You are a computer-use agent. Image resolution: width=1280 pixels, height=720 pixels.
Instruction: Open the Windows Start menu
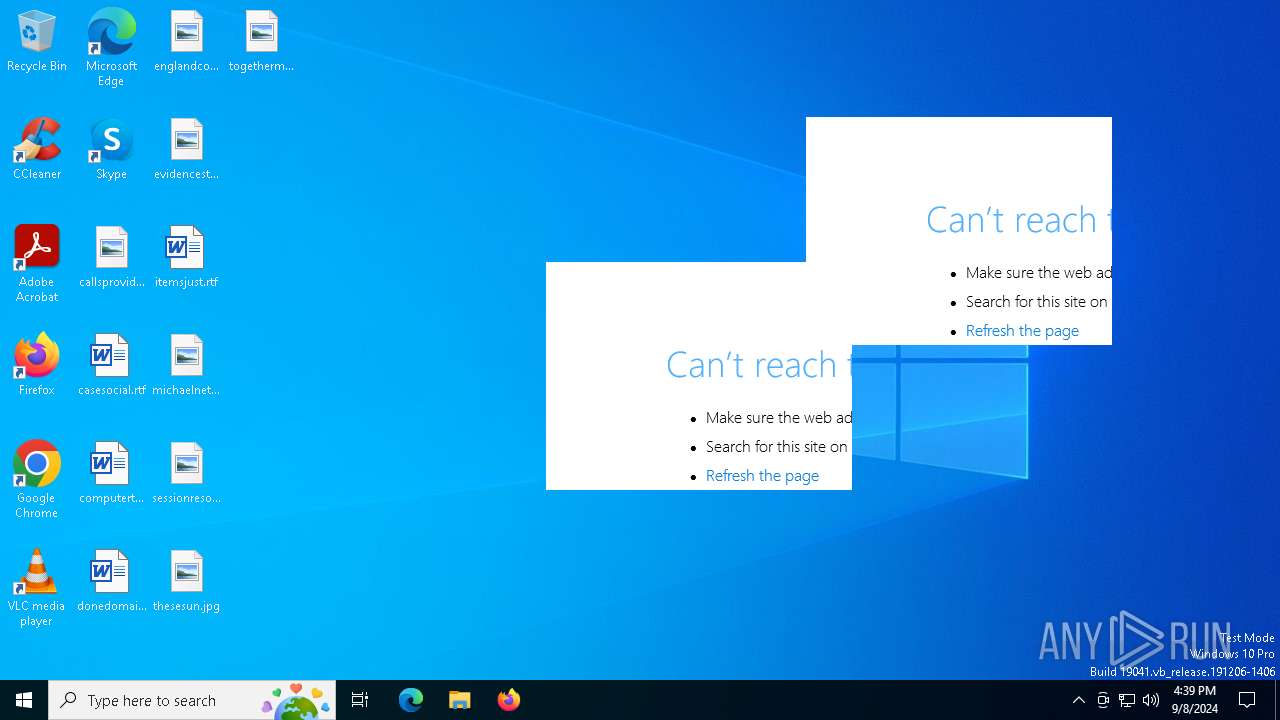click(x=24, y=700)
